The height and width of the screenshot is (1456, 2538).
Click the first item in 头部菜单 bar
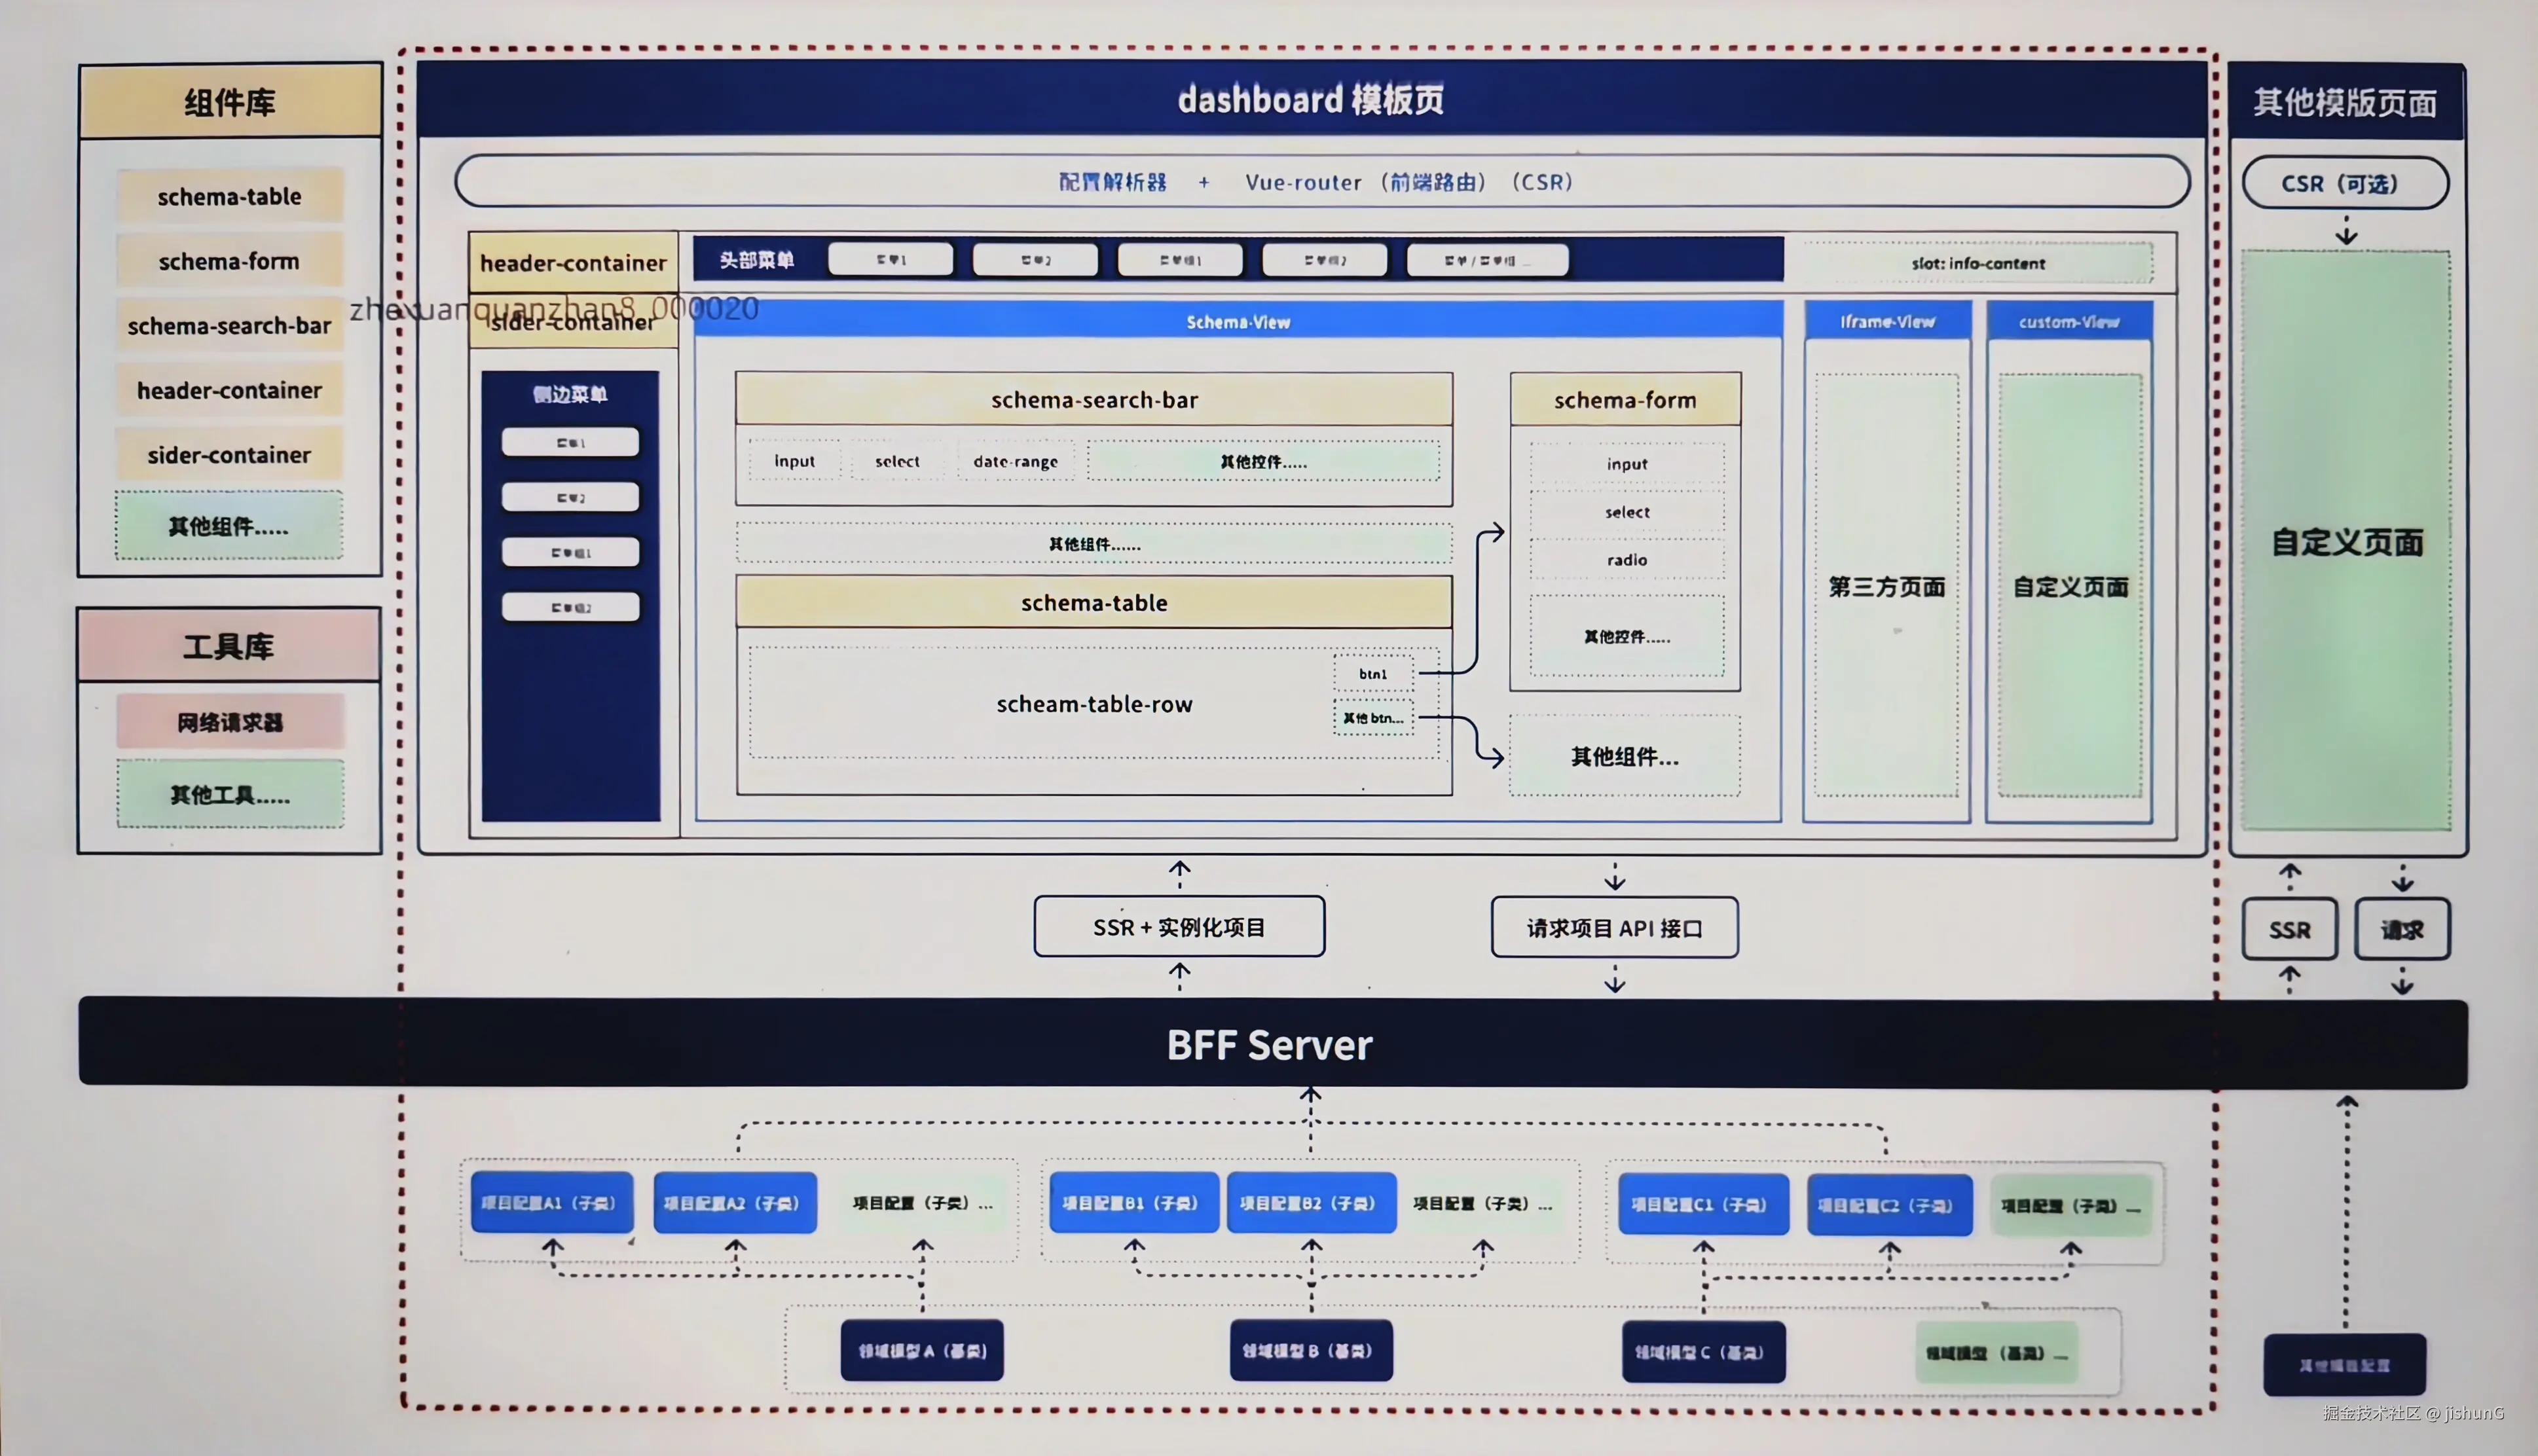[x=890, y=260]
